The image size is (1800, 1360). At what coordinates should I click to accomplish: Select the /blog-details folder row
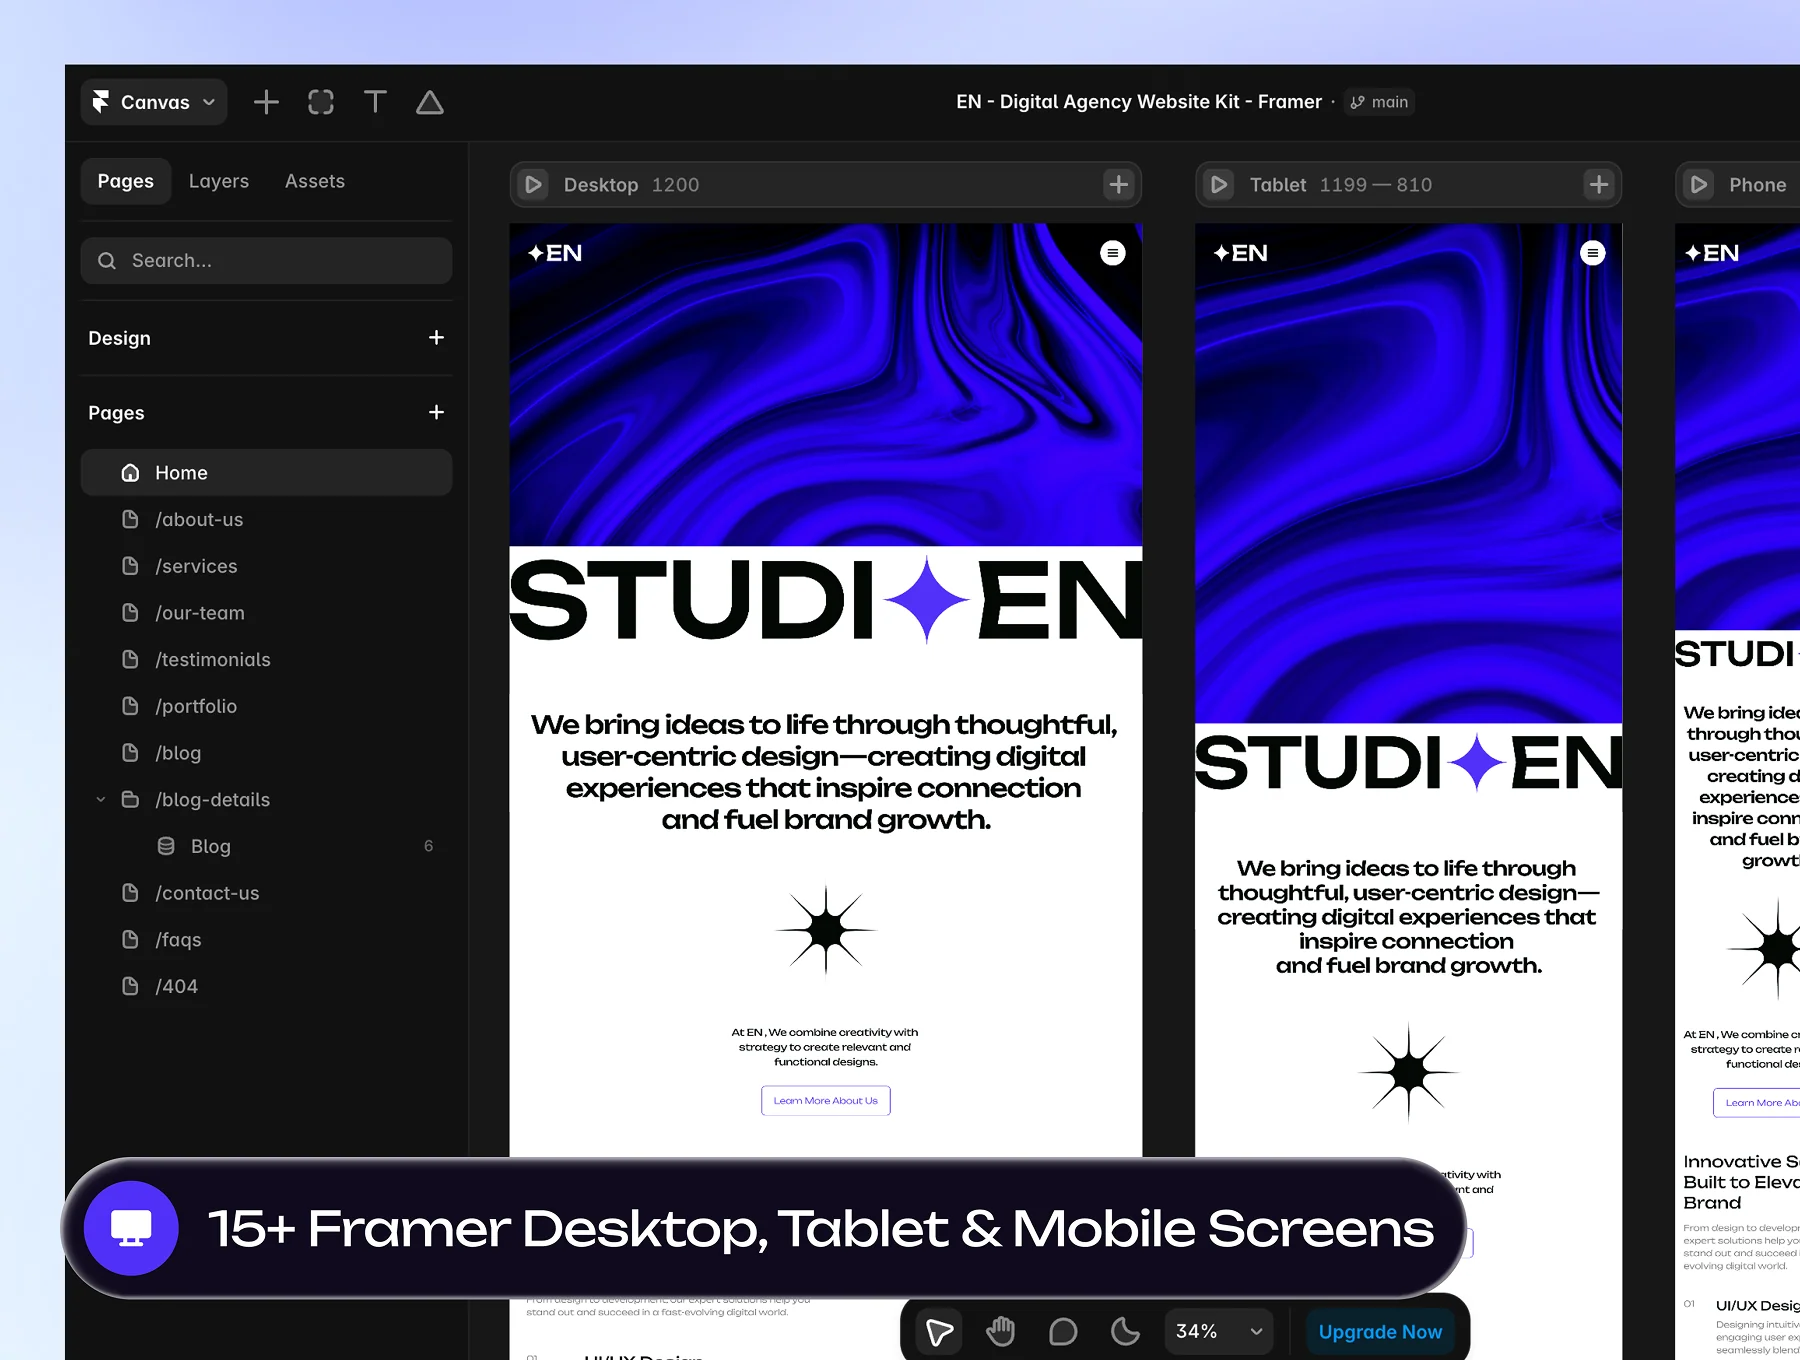(266, 800)
